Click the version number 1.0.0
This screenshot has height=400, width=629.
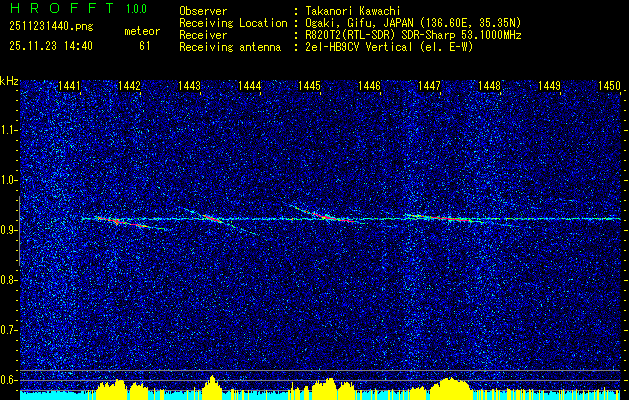[136, 9]
